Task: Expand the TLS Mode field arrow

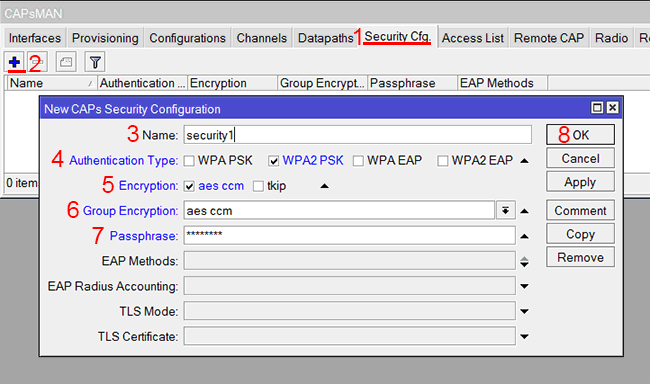Action: coord(524,311)
